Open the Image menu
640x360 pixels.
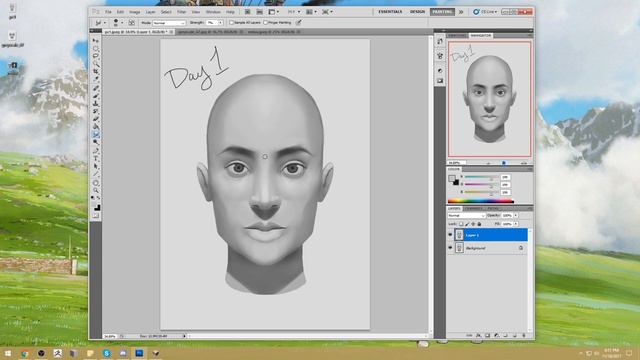pyautogui.click(x=135, y=12)
